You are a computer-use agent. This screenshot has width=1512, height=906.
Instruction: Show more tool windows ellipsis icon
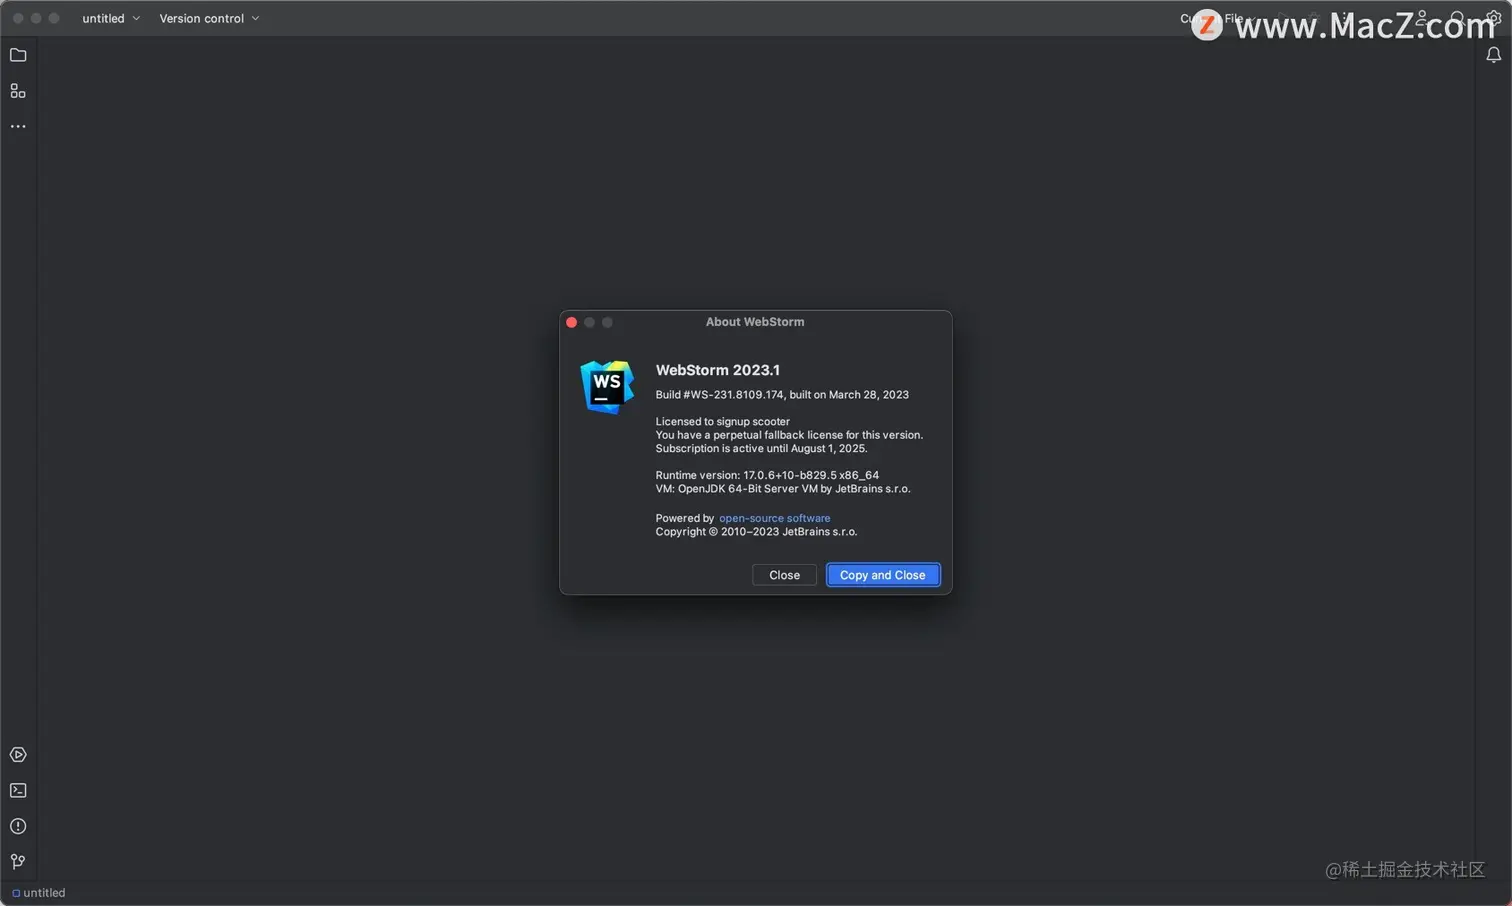coord(18,127)
